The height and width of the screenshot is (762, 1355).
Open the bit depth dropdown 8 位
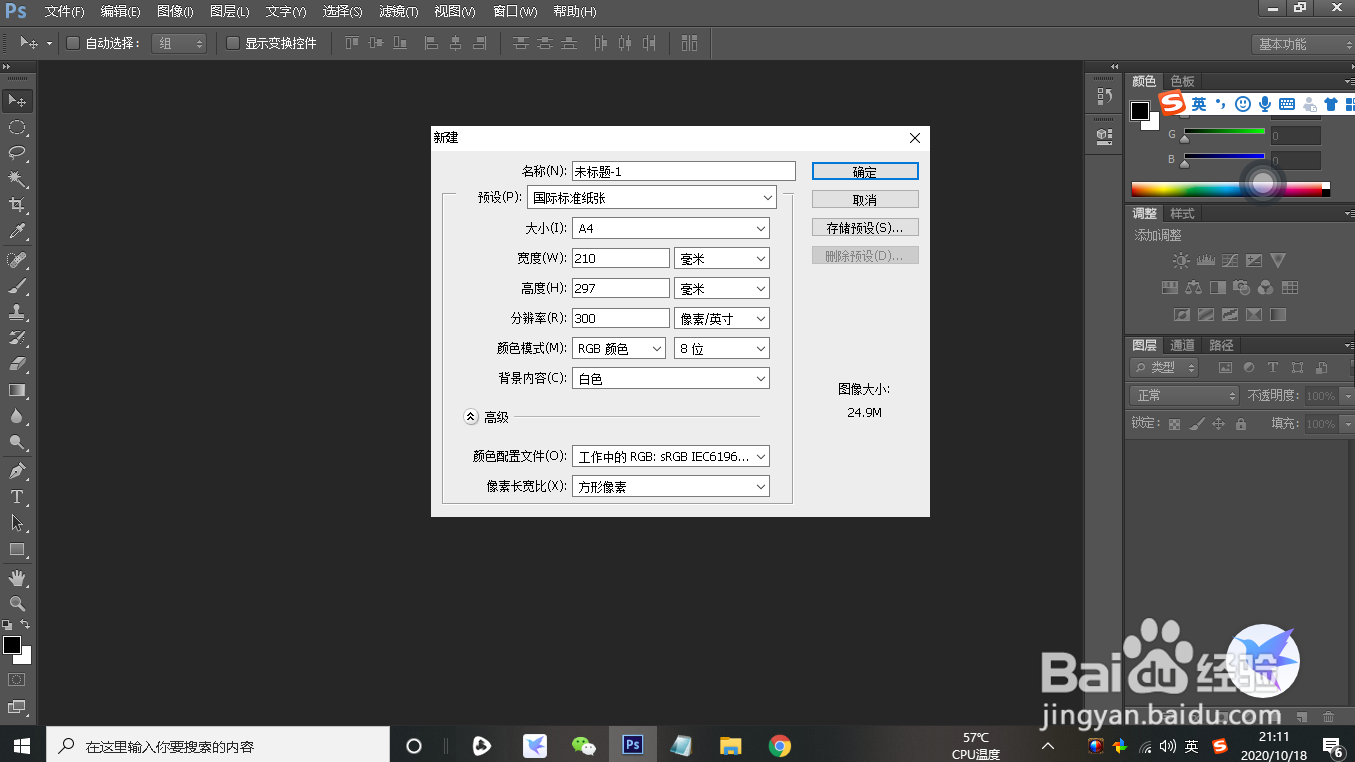[722, 348]
